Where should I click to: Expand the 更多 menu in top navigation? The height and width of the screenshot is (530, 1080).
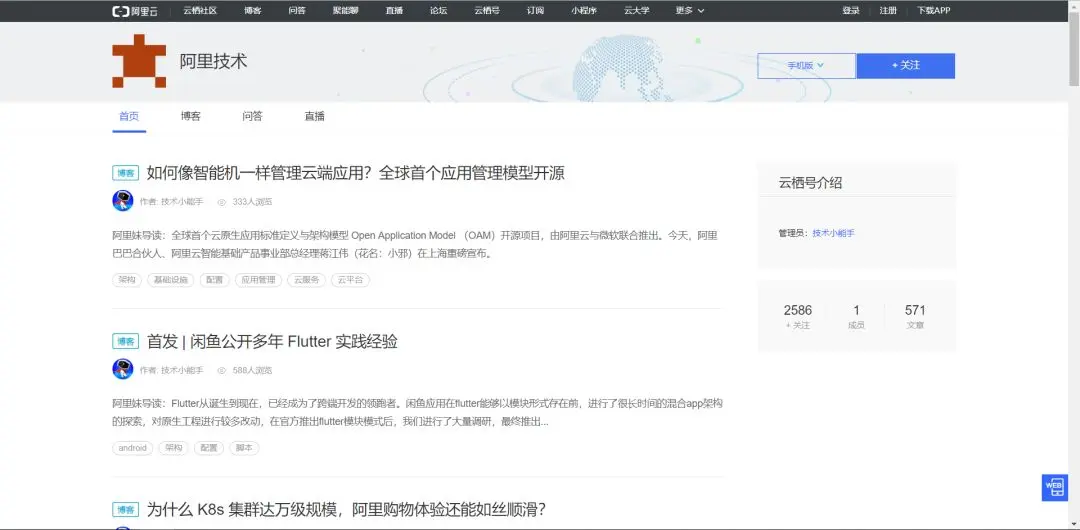(x=689, y=10)
